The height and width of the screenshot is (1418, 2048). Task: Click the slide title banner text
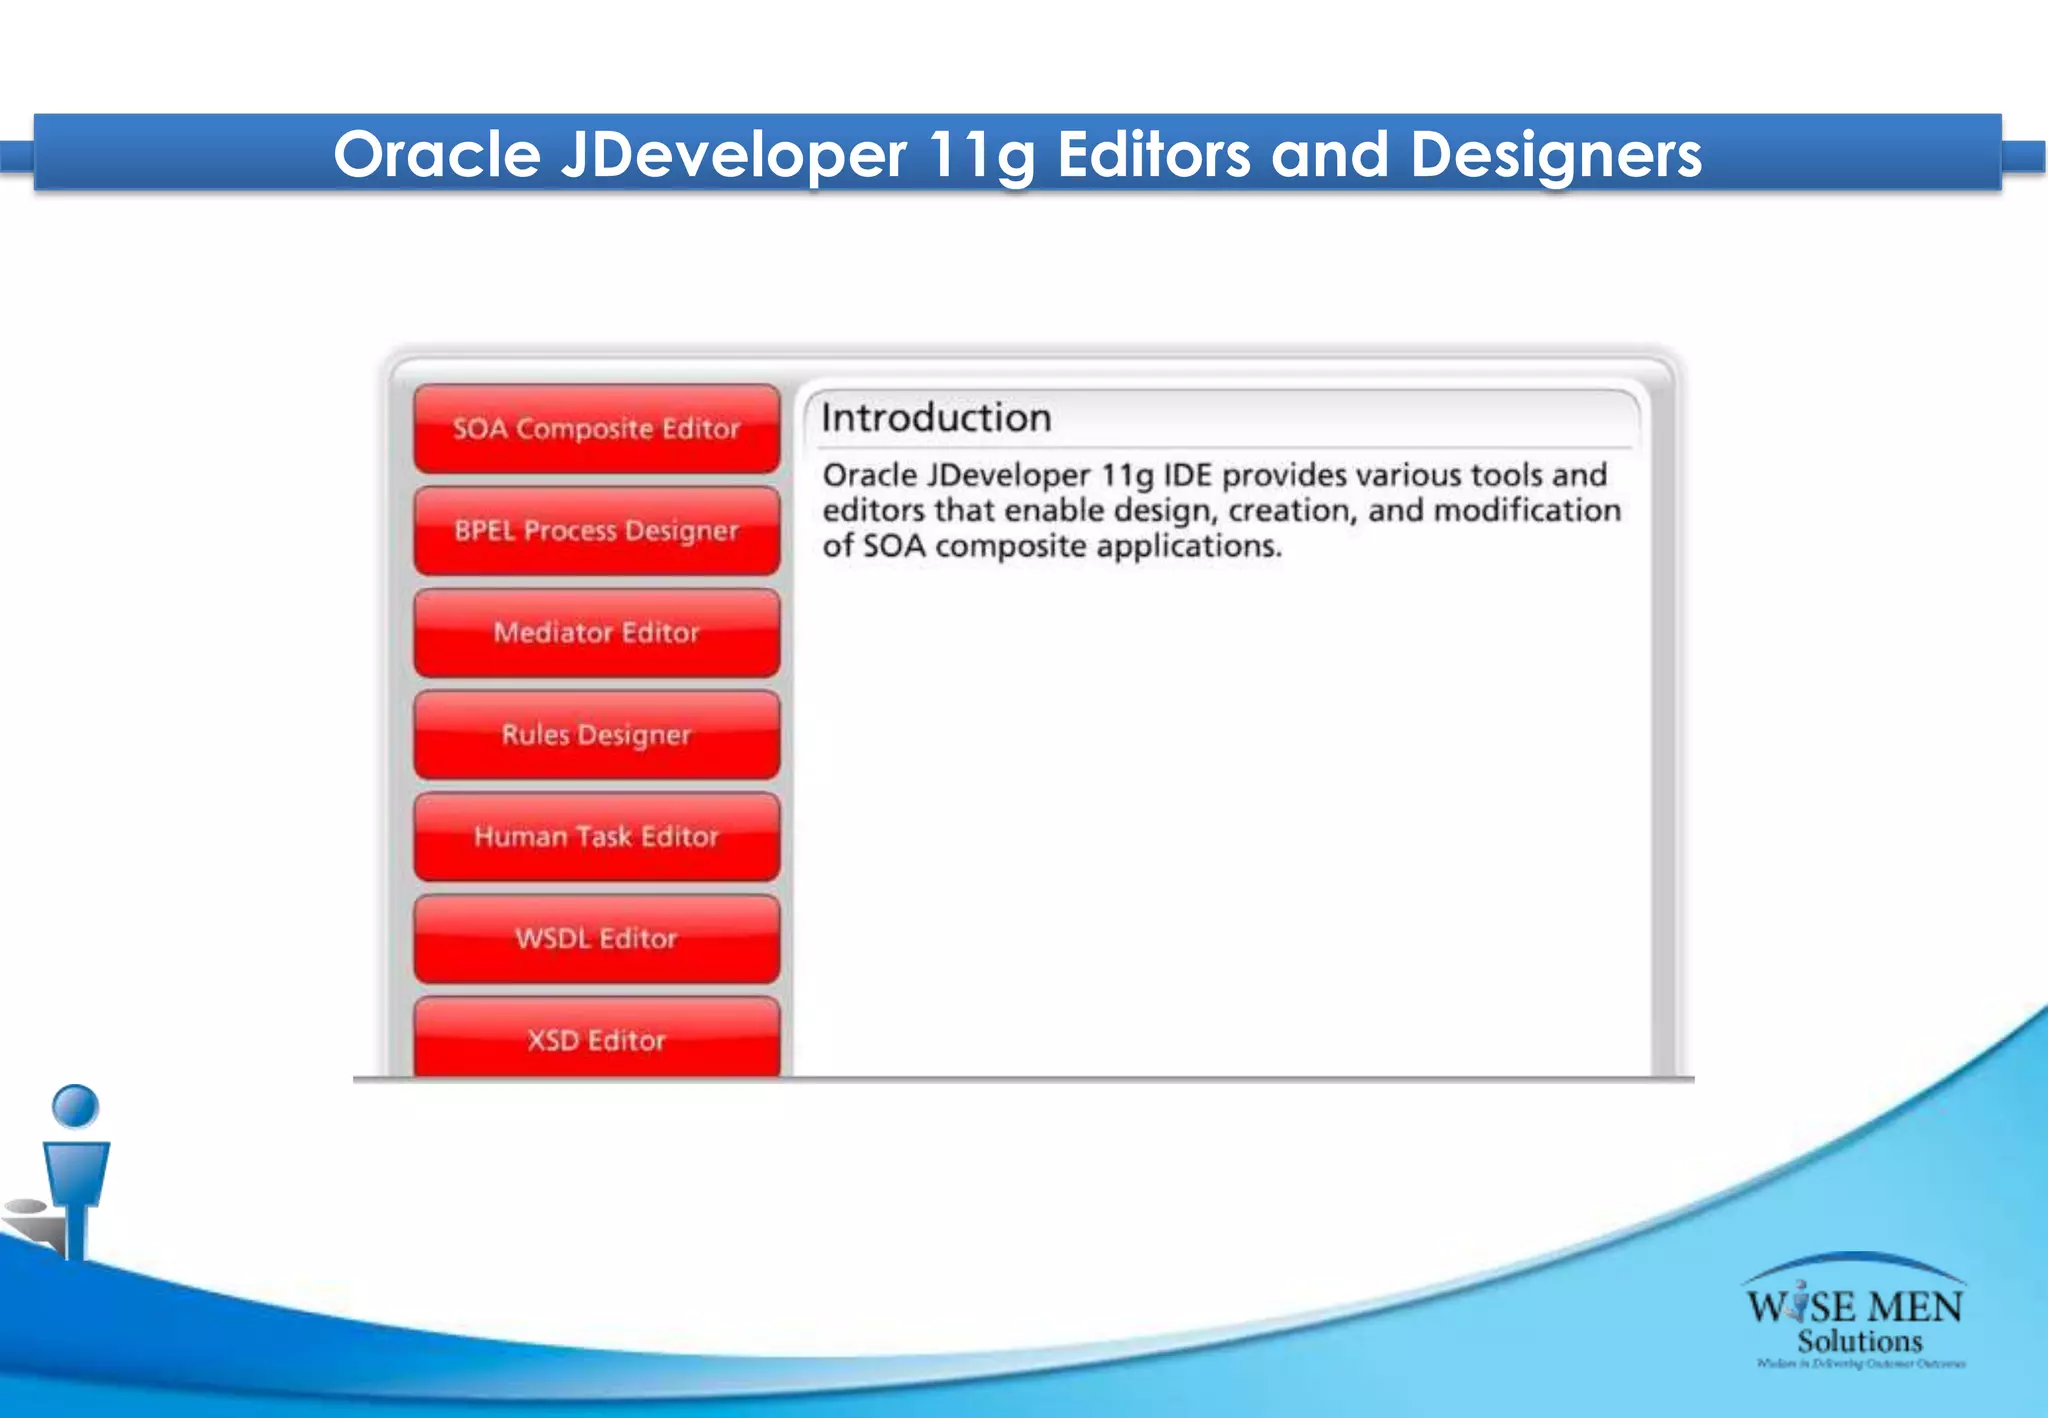coord(1017,155)
